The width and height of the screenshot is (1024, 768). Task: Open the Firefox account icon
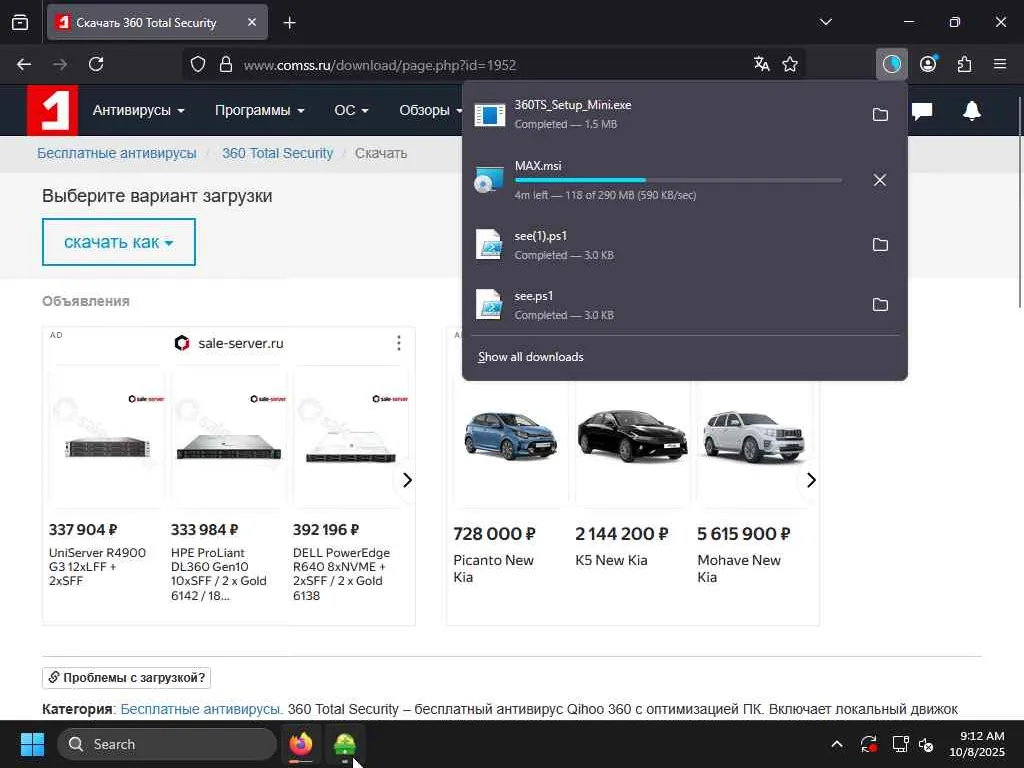(x=928, y=64)
